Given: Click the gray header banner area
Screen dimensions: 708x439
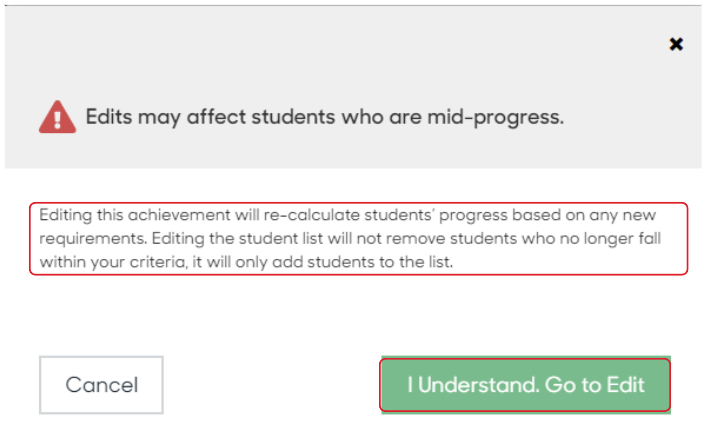Looking at the screenshot, I should 353,87.
